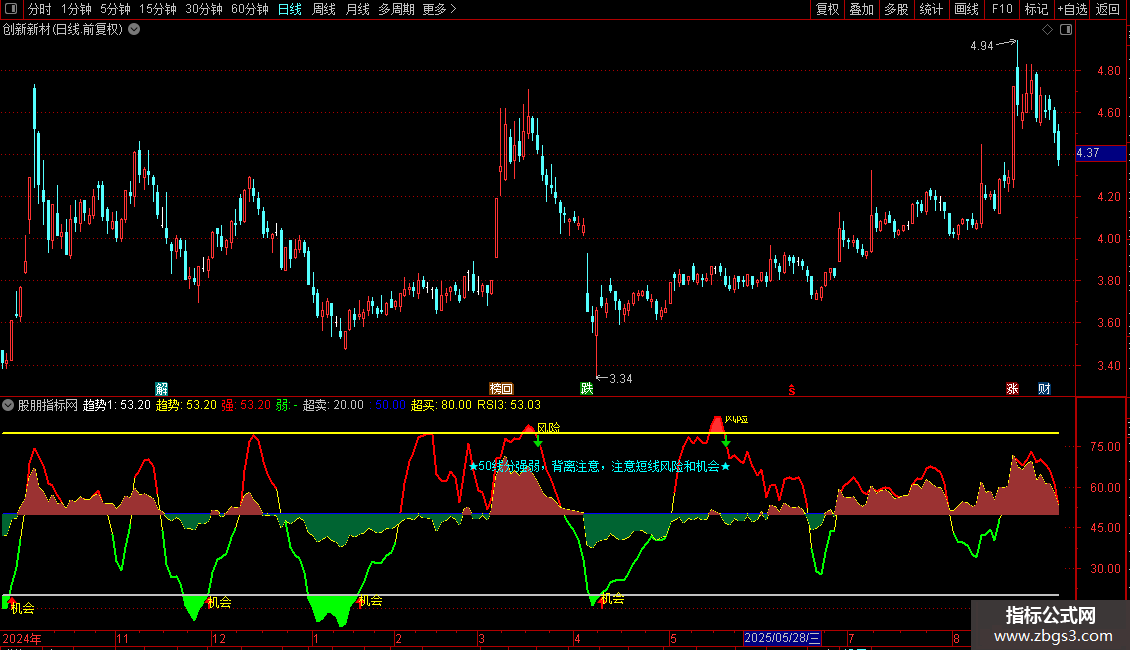Click the 榜回 marker icon

pos(501,389)
